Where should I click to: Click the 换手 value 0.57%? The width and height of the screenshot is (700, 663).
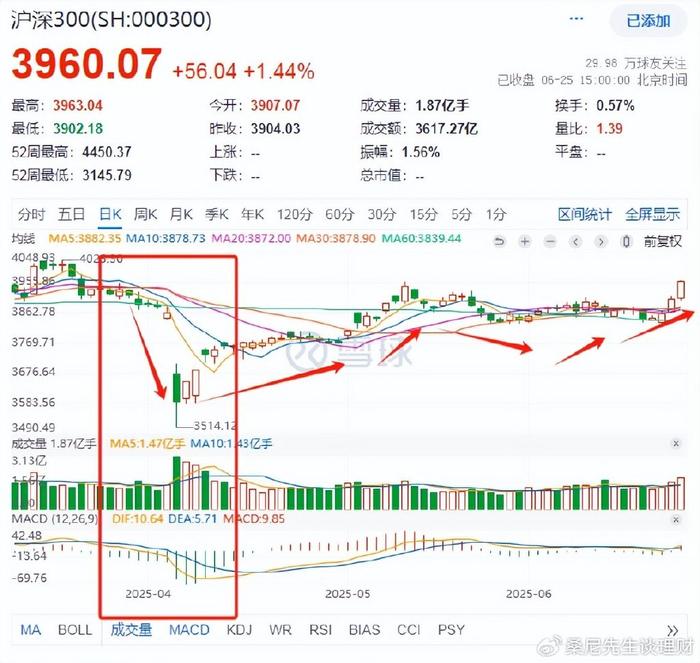(615, 105)
